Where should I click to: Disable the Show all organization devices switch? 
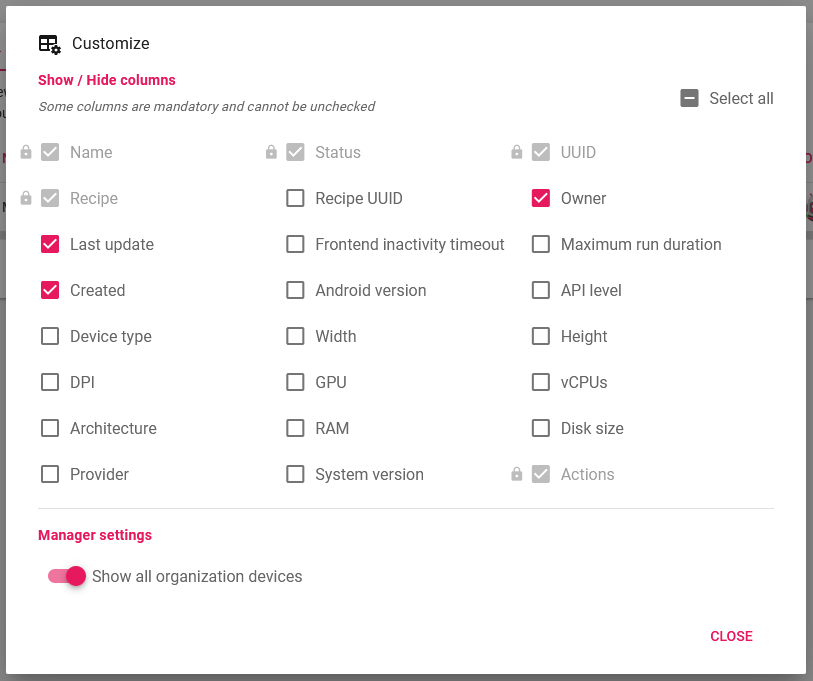point(66,576)
